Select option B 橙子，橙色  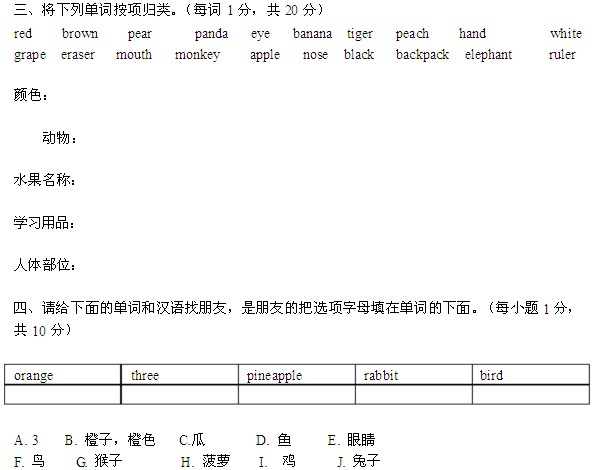pos(110,440)
